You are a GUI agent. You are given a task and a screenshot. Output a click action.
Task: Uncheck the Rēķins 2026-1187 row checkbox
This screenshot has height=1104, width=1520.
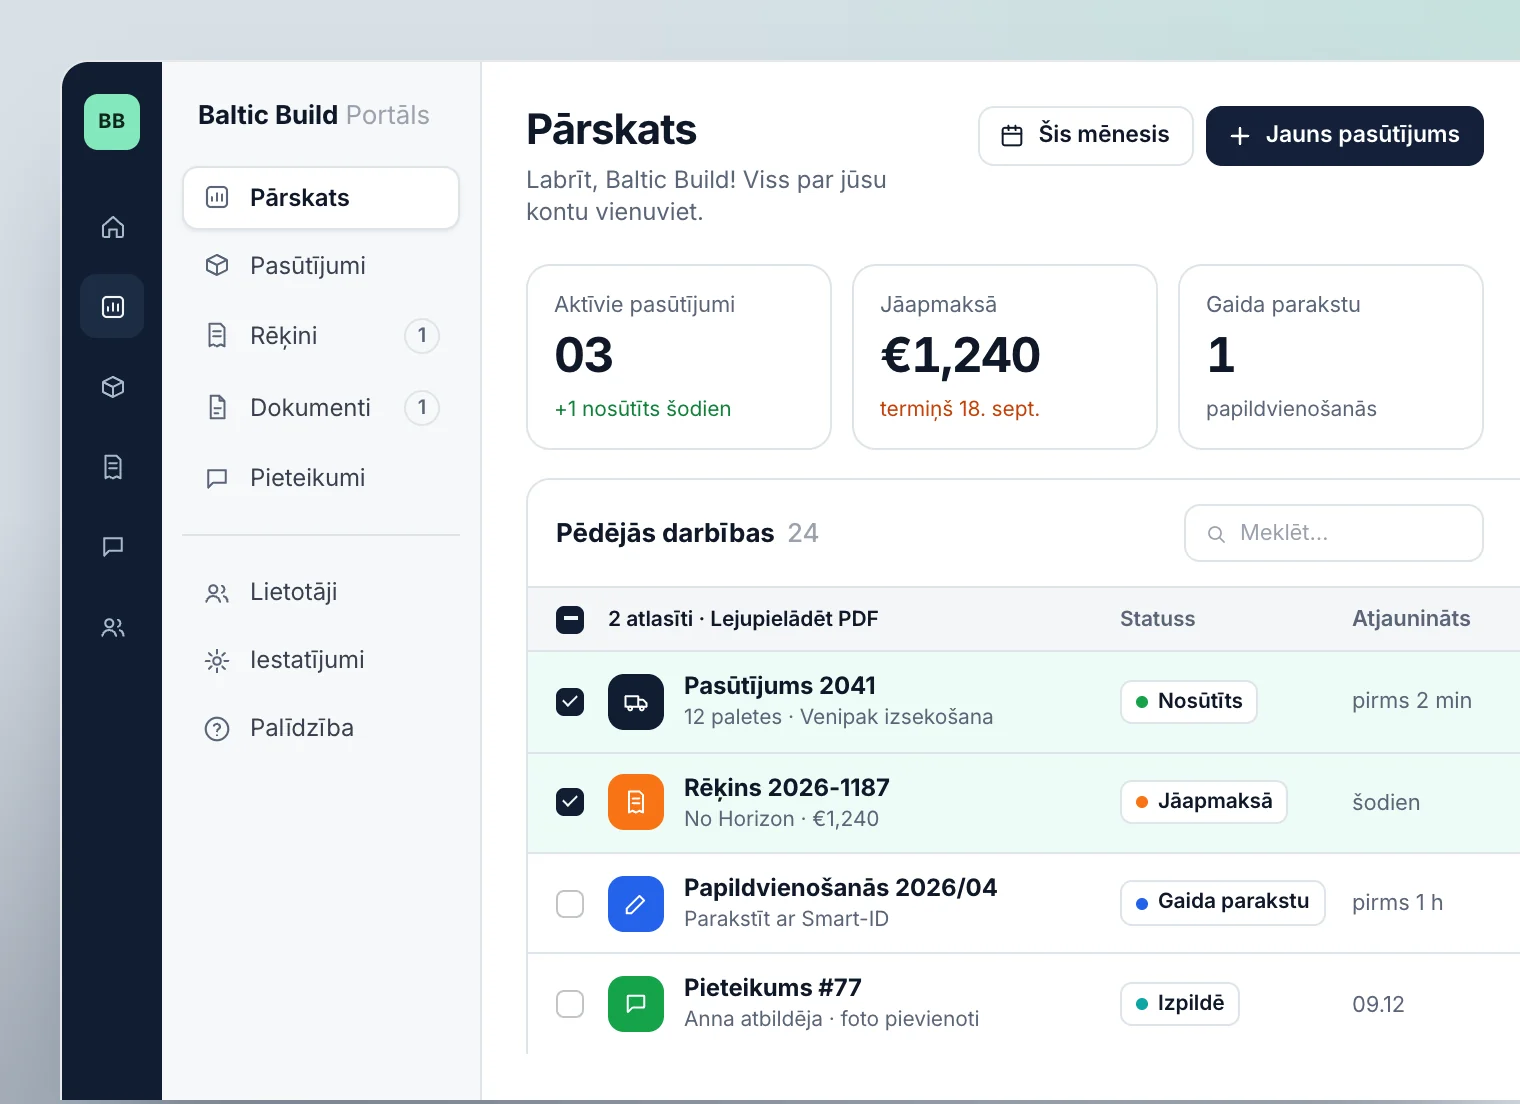click(570, 802)
